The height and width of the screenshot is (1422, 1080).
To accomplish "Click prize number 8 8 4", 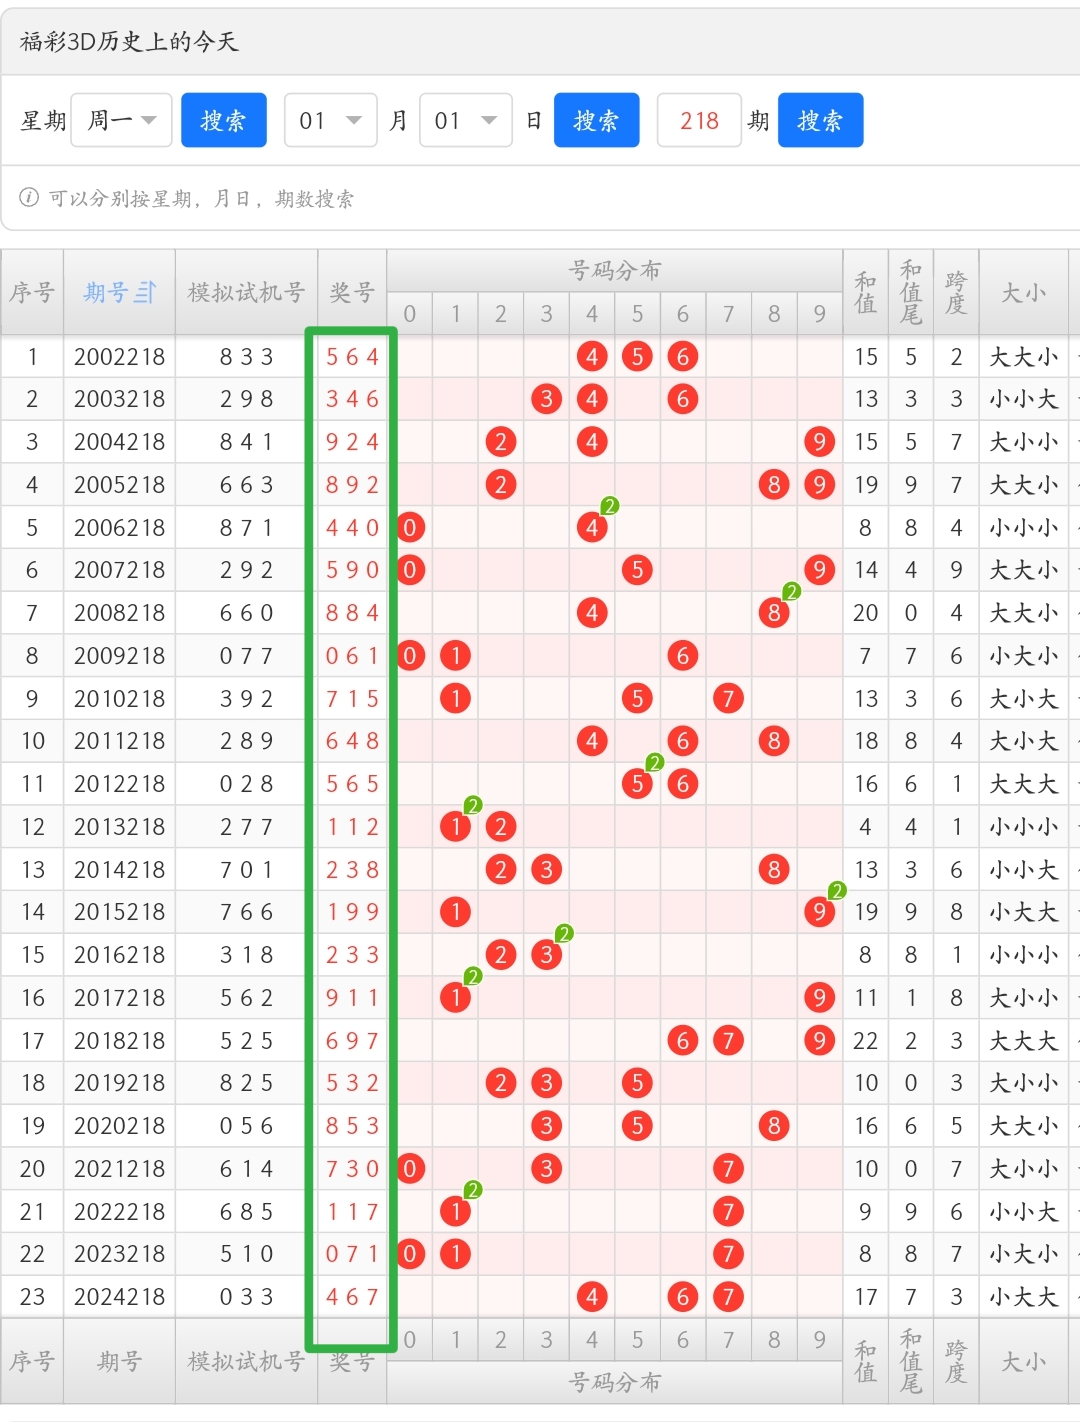I will pos(352,613).
